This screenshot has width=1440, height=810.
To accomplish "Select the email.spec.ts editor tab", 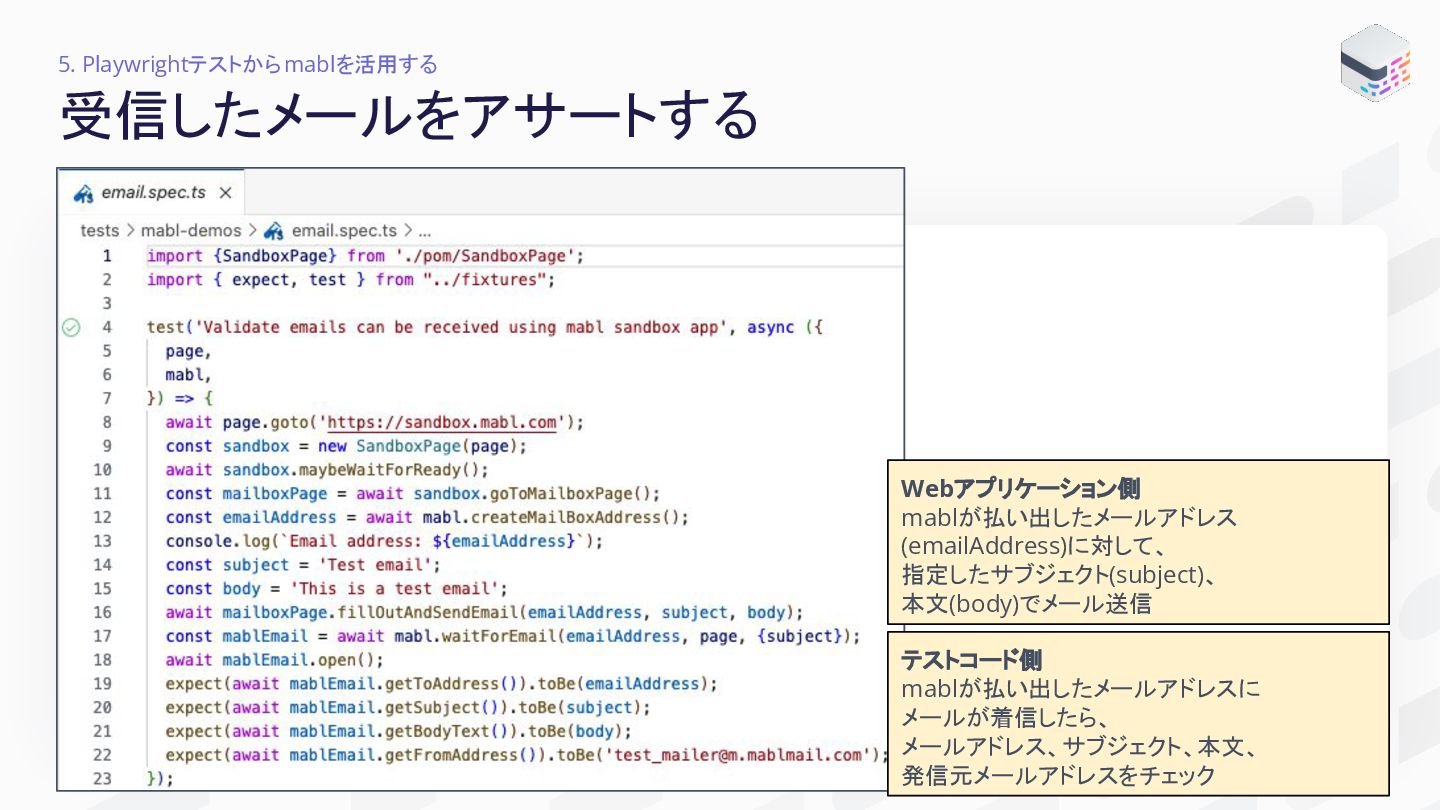I will (152, 193).
